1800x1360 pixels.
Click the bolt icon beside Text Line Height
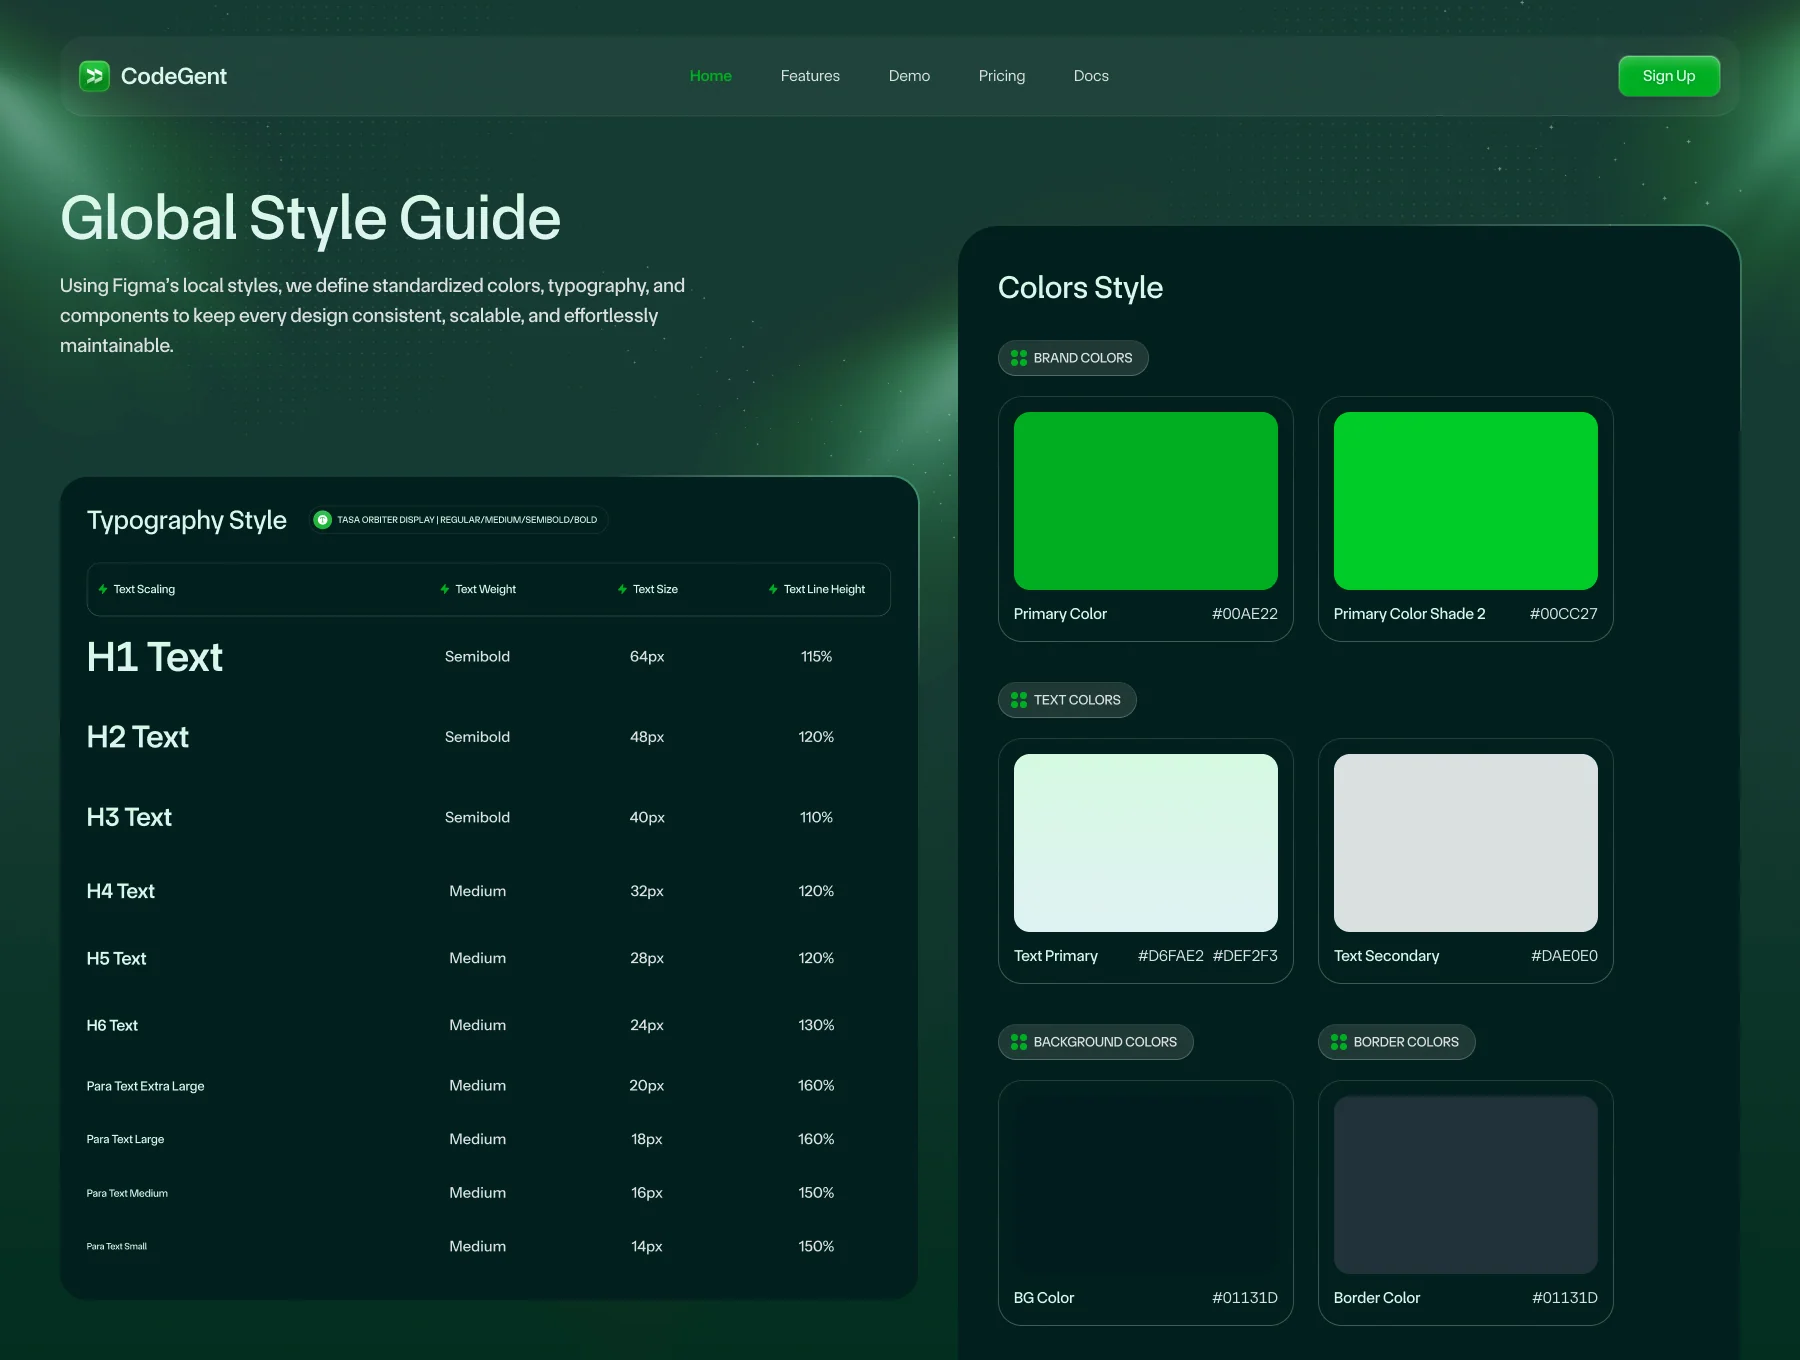point(773,589)
